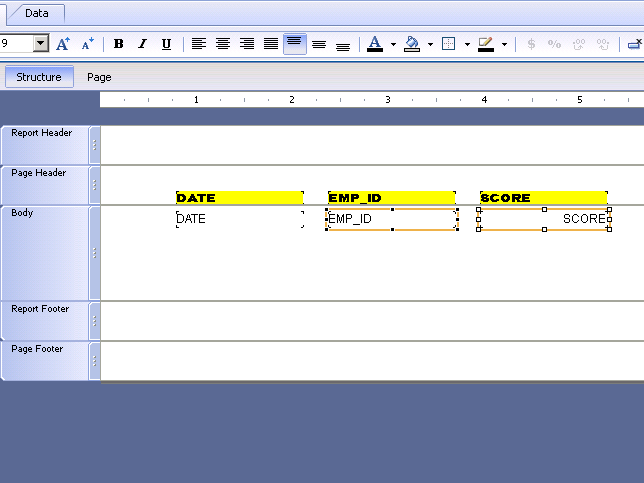Switch to the Structure view
Viewport: 644px width, 483px height.
tap(39, 77)
